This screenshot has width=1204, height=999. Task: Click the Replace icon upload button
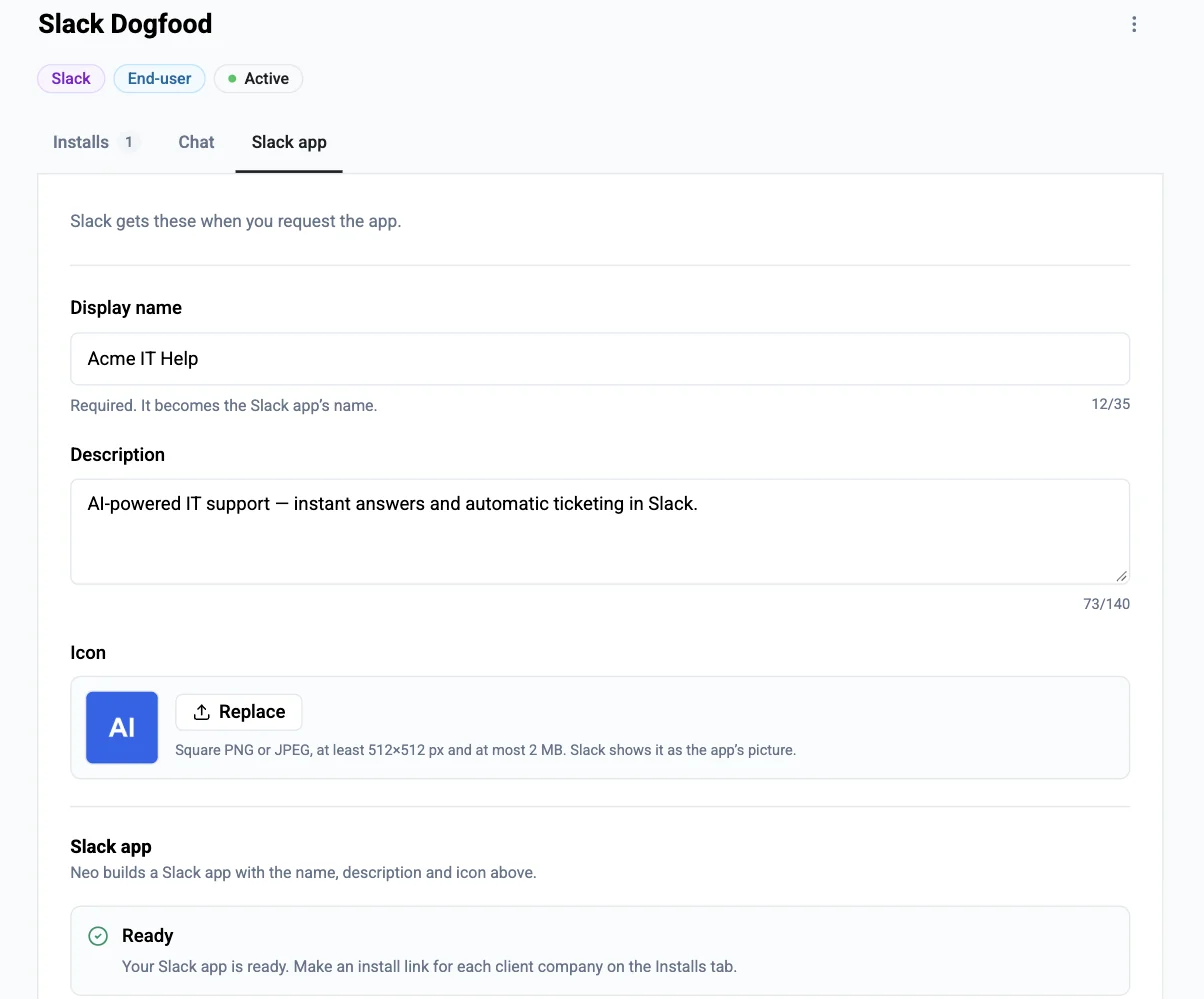pos(239,712)
